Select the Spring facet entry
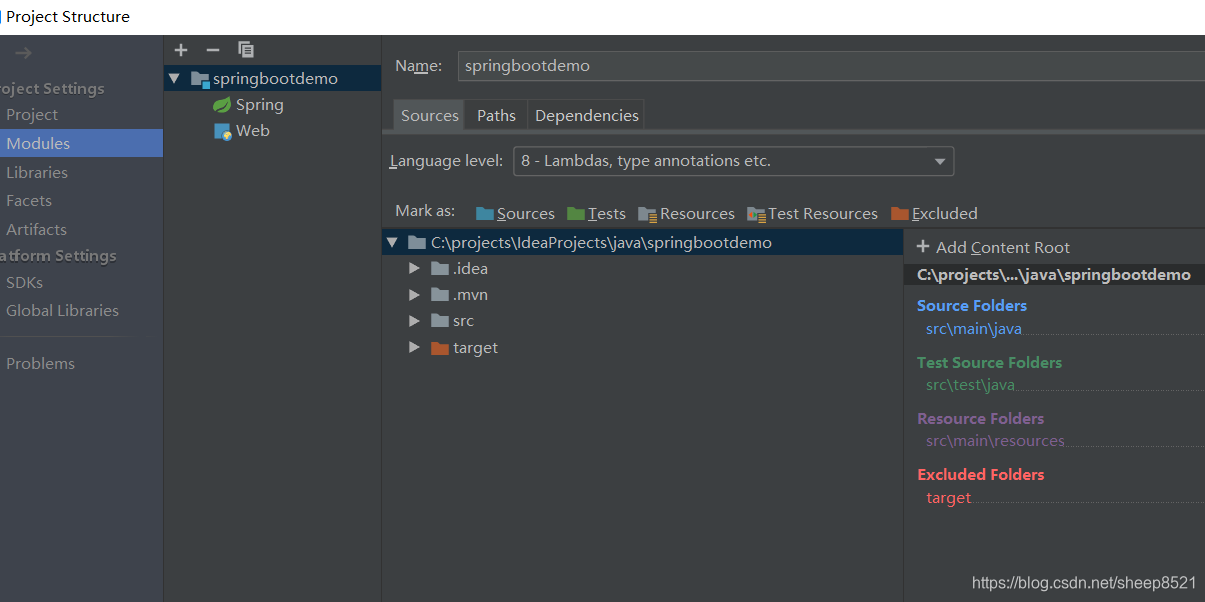This screenshot has height=602, width=1205. 260,105
